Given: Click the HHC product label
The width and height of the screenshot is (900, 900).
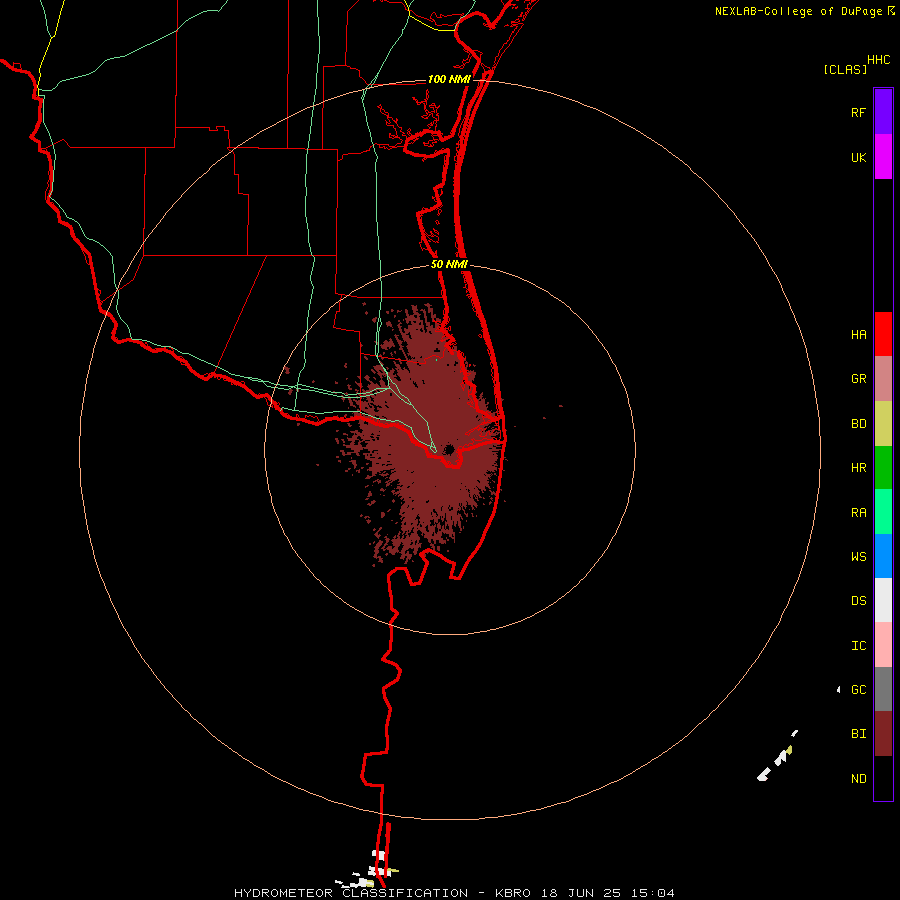Looking at the screenshot, I should [878, 60].
